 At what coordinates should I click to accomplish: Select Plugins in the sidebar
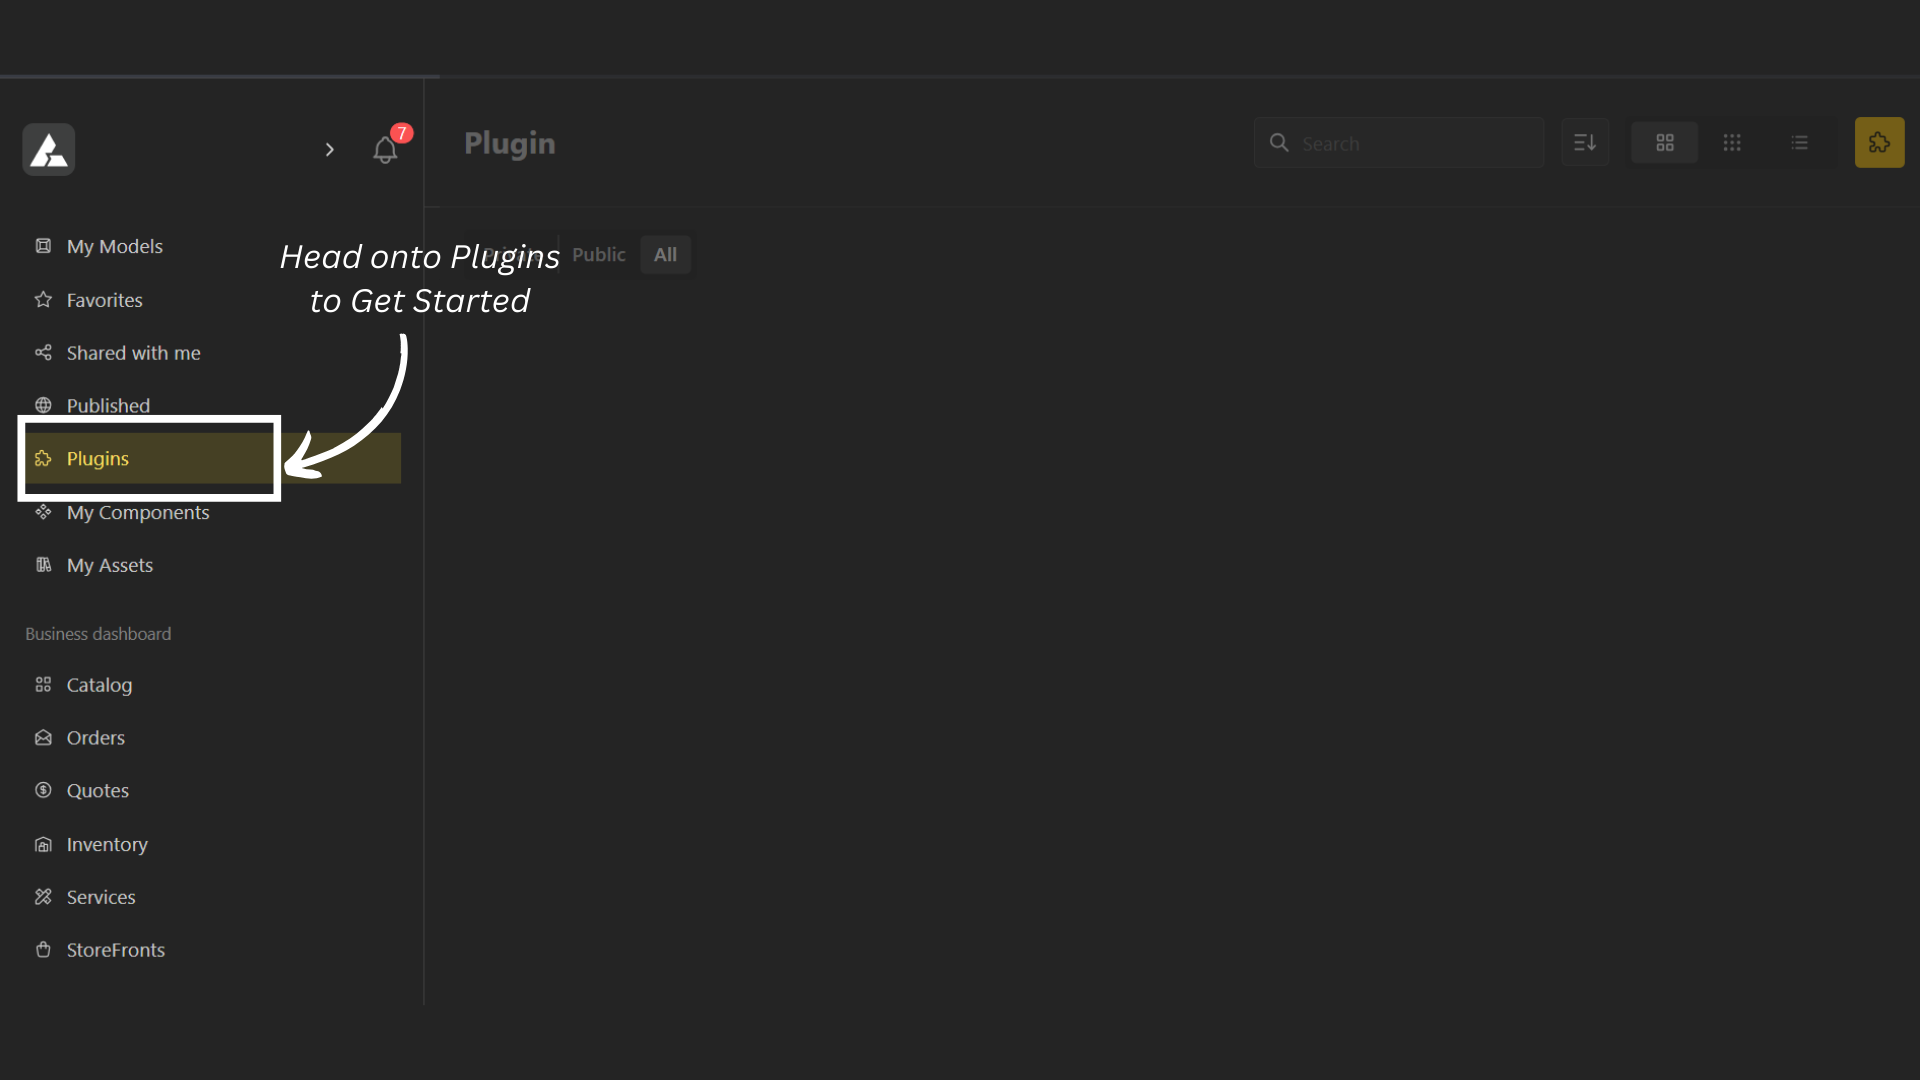click(98, 459)
